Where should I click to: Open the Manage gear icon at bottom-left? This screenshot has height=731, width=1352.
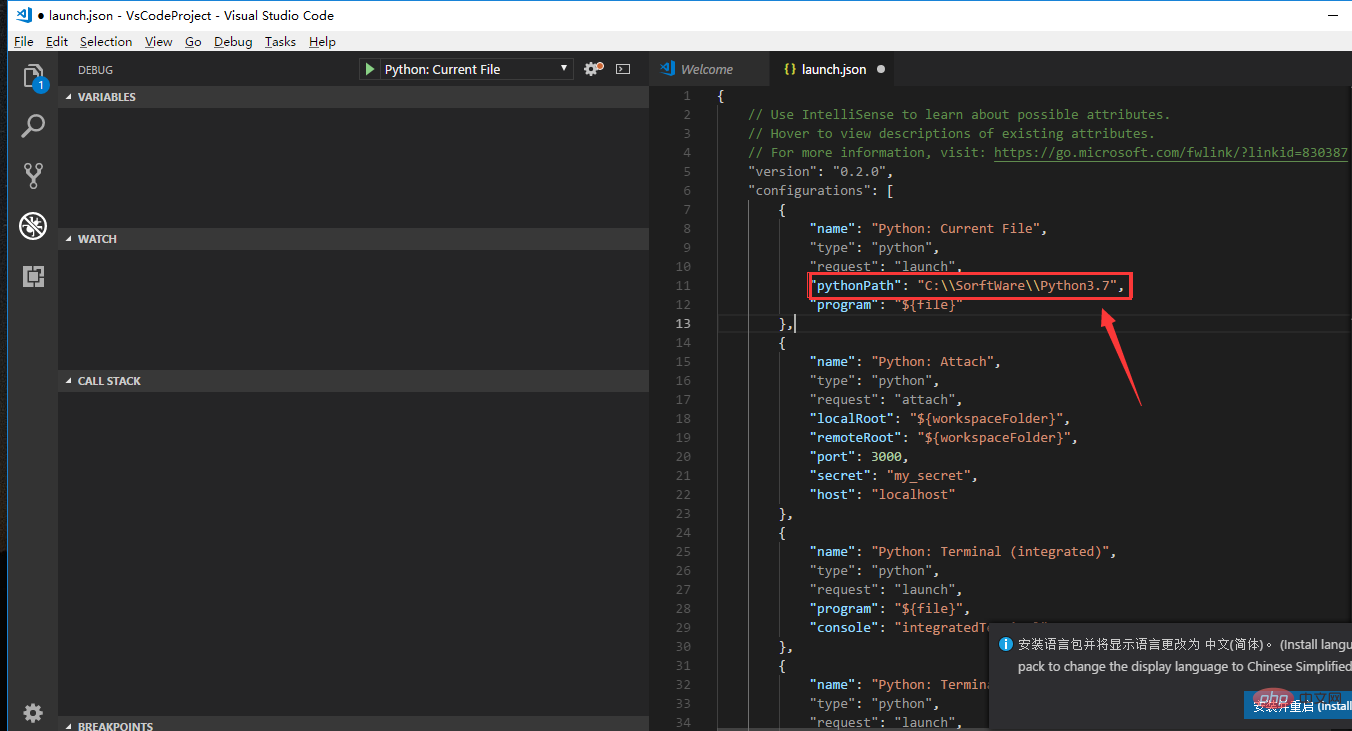pyautogui.click(x=33, y=712)
